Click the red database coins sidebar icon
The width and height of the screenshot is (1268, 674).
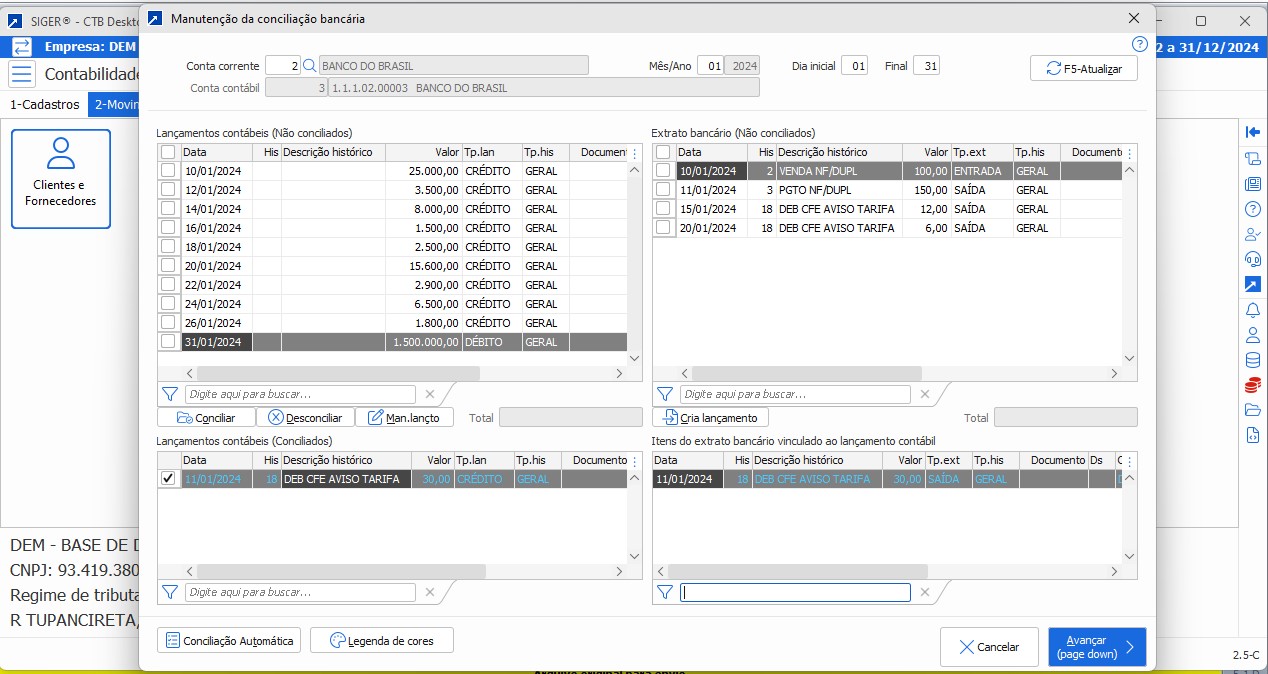click(x=1252, y=385)
